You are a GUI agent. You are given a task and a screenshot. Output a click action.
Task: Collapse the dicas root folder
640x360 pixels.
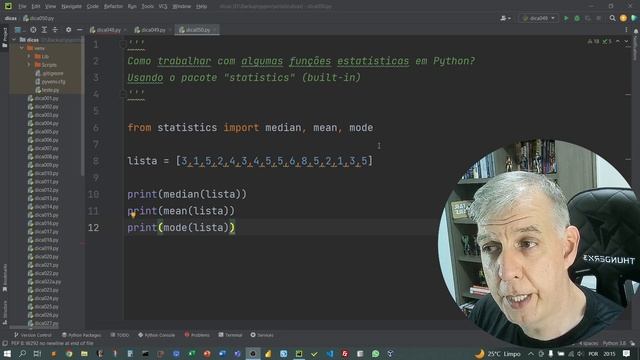click(x=14, y=40)
